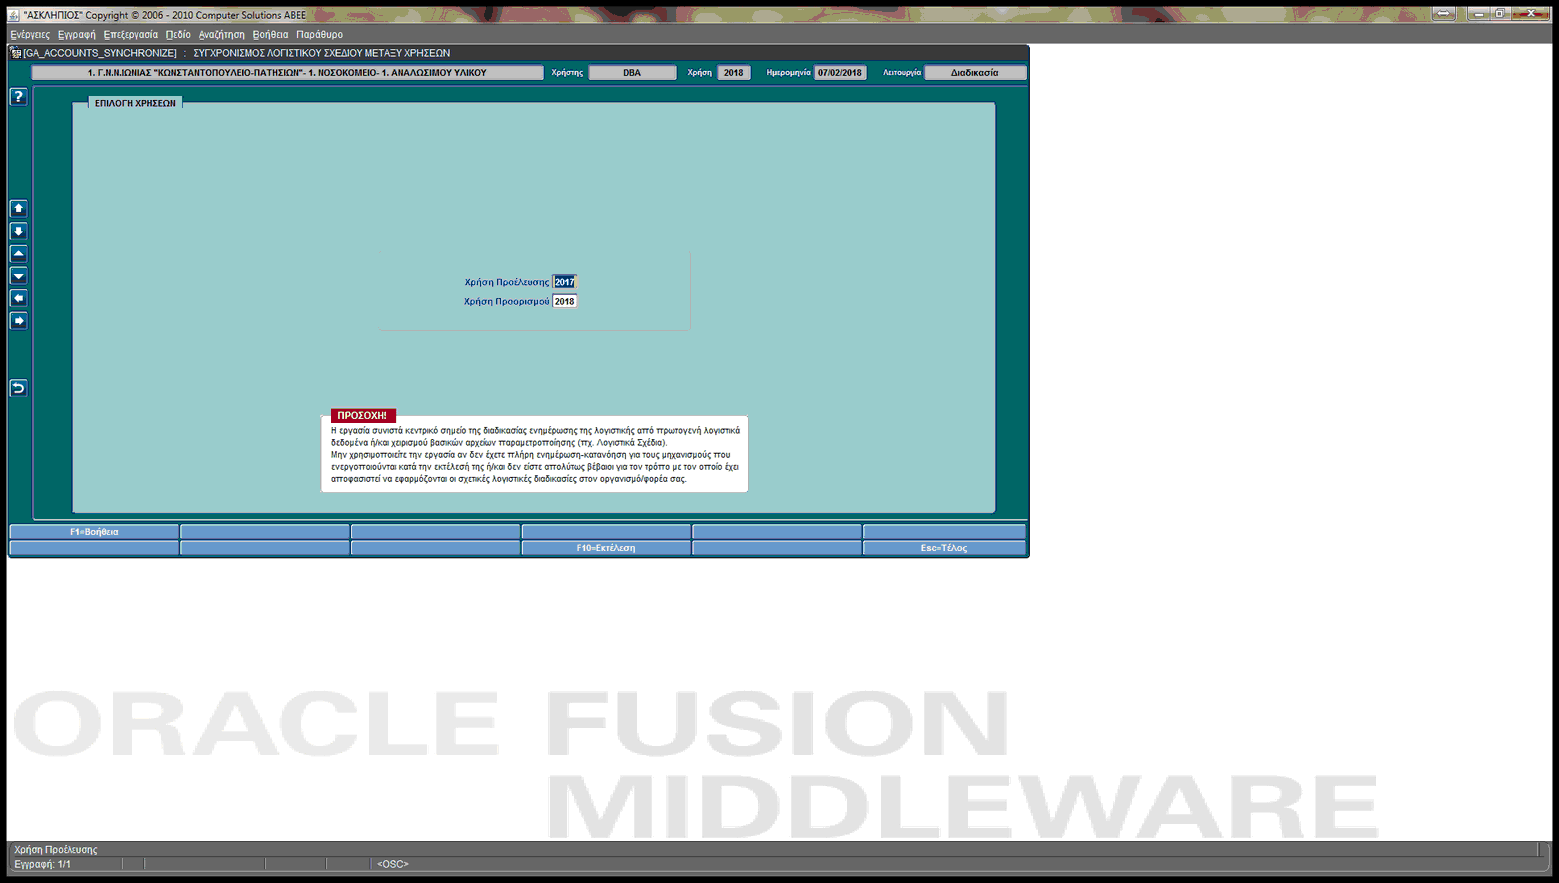
Task: Click the form window icon beside GA_ACCOUNTS_SYNCHRONIZE
Action: (15, 53)
